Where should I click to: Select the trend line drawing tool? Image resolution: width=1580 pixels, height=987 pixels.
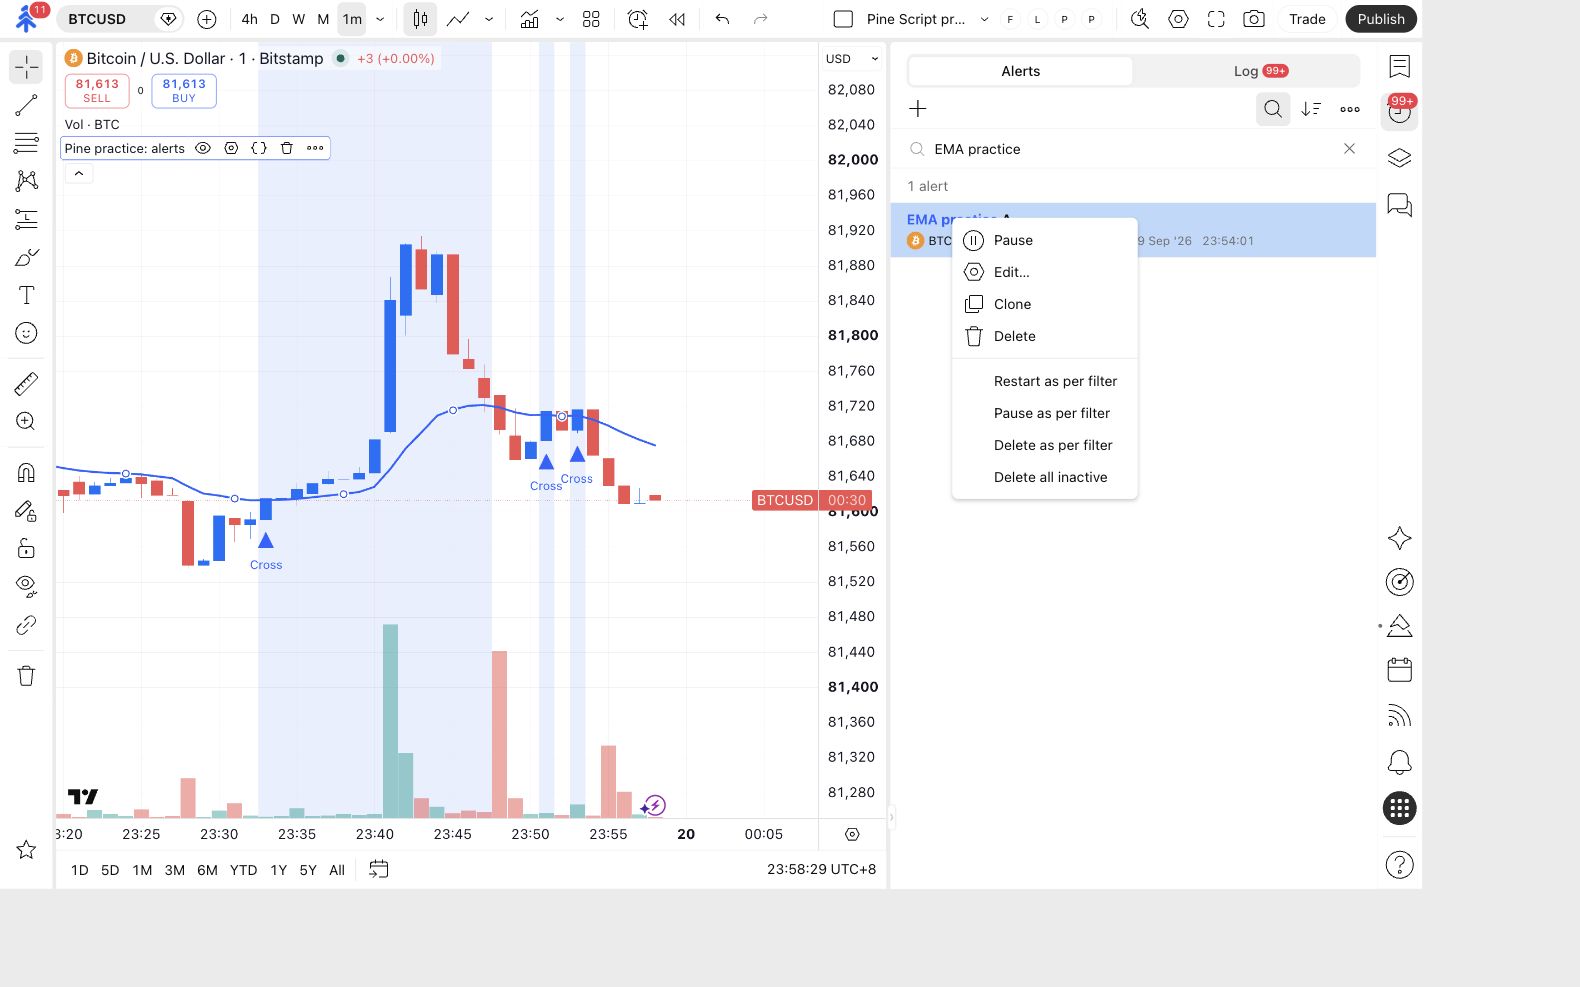point(26,105)
